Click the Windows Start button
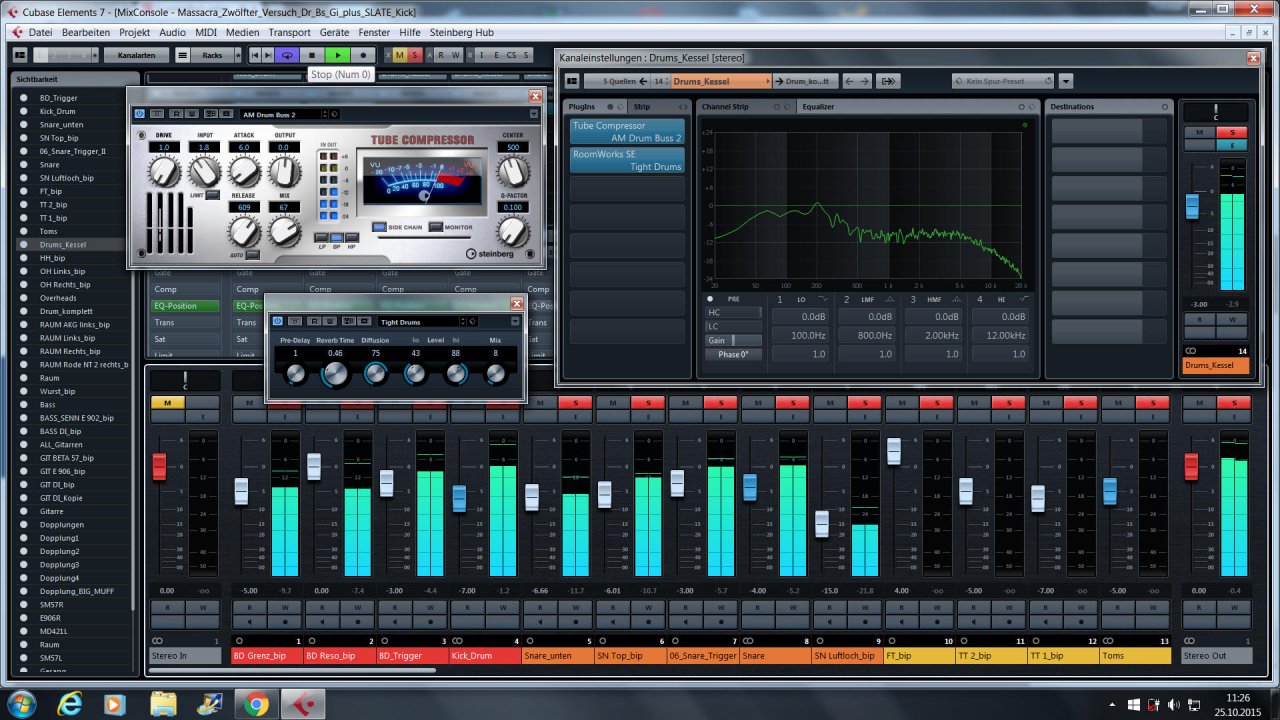1280x720 pixels. pos(20,704)
